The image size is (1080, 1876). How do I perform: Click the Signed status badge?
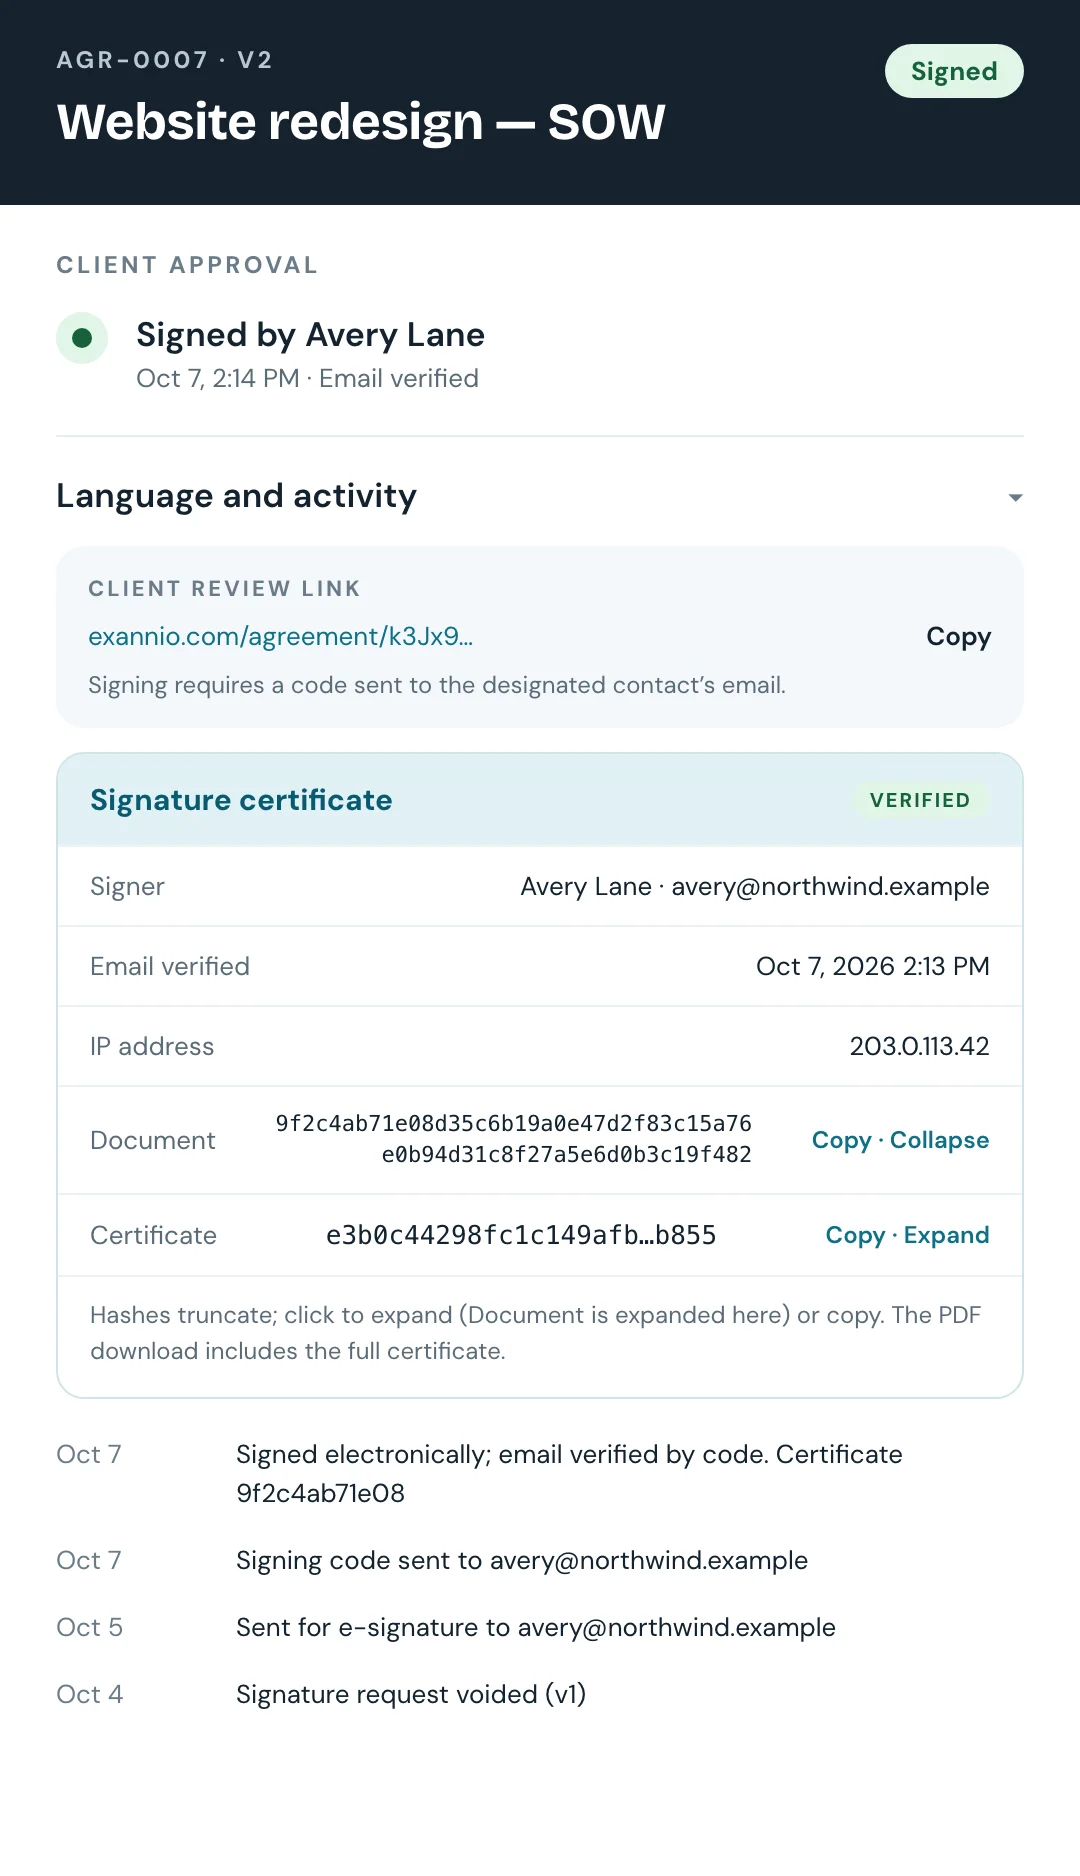(954, 71)
